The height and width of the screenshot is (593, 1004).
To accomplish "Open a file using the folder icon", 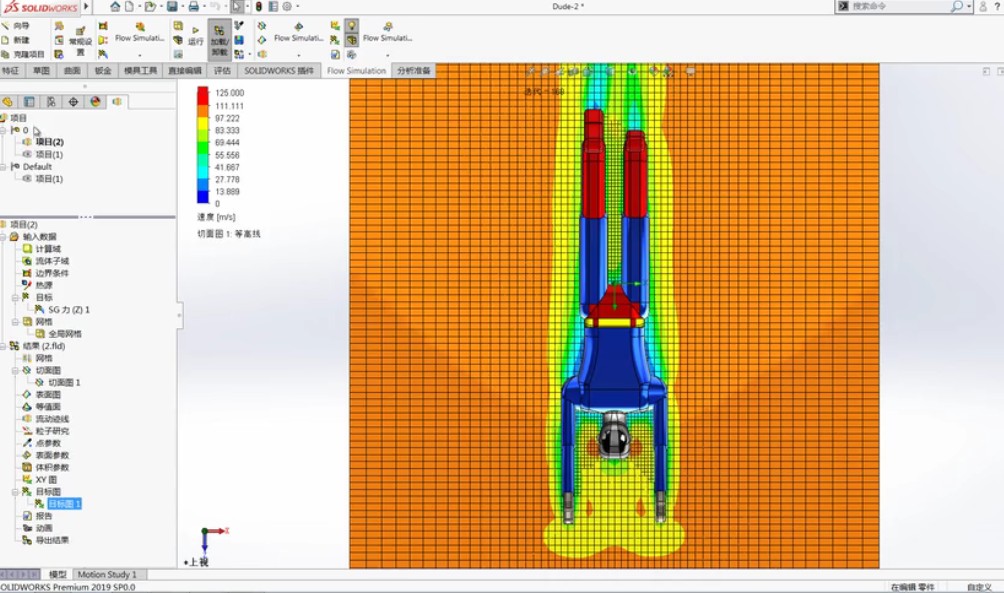I will [x=150, y=6].
